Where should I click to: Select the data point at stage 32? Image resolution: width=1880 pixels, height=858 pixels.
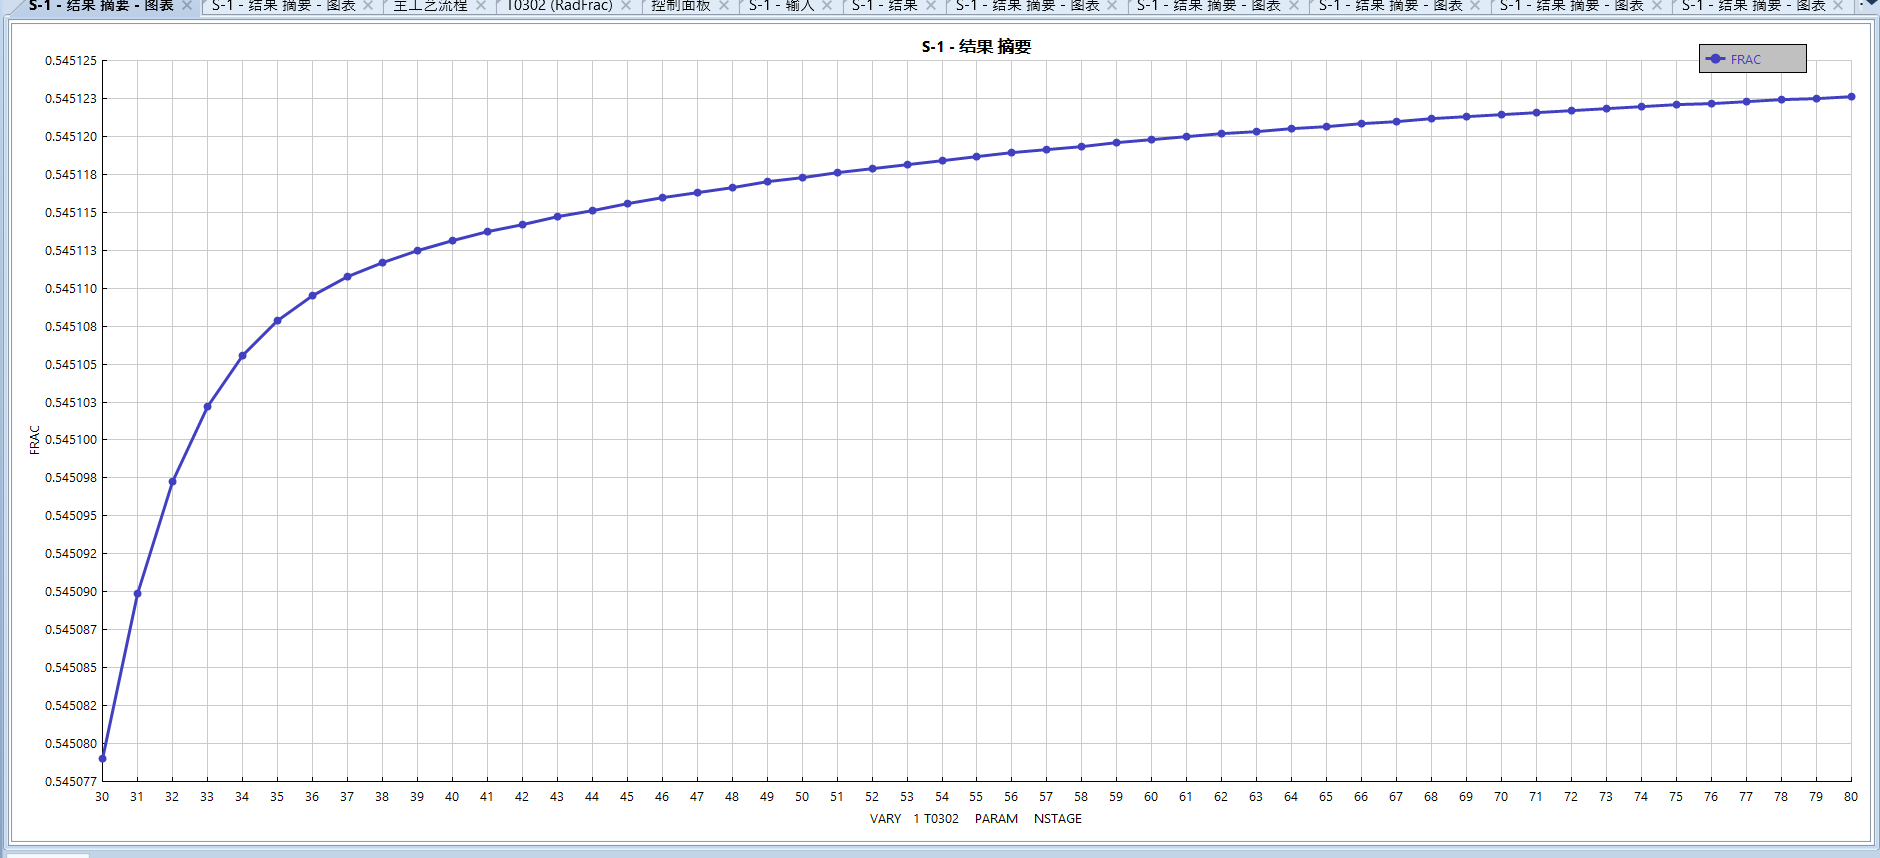click(x=172, y=482)
